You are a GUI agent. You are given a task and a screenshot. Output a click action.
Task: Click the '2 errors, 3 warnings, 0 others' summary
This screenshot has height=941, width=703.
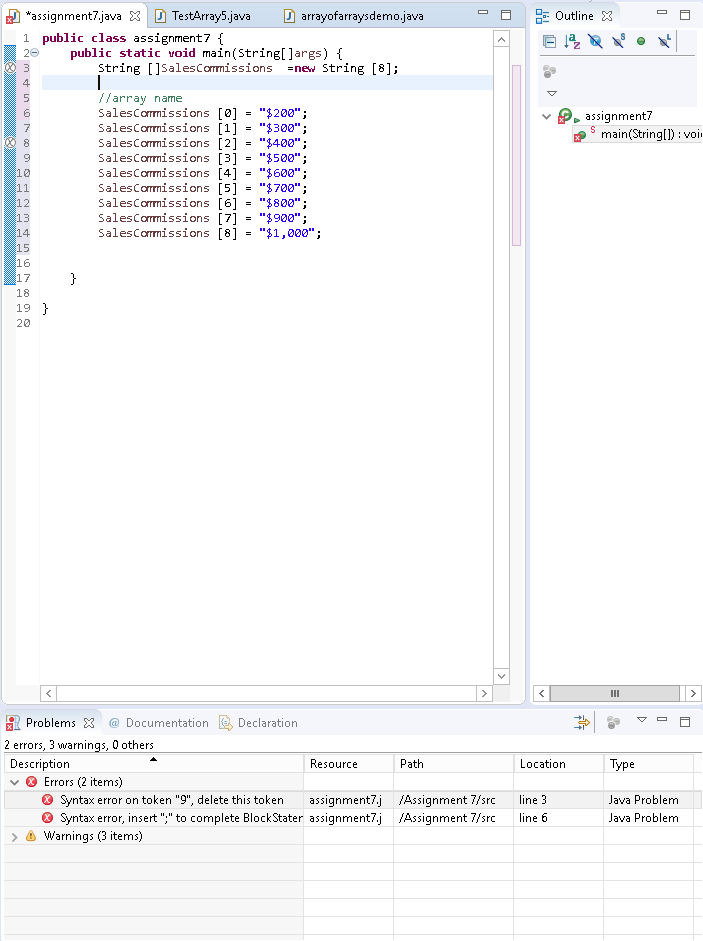coord(79,745)
